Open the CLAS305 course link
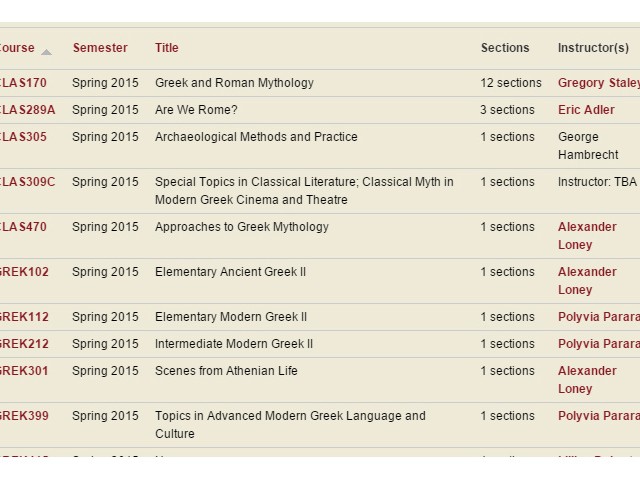 (x=23, y=137)
